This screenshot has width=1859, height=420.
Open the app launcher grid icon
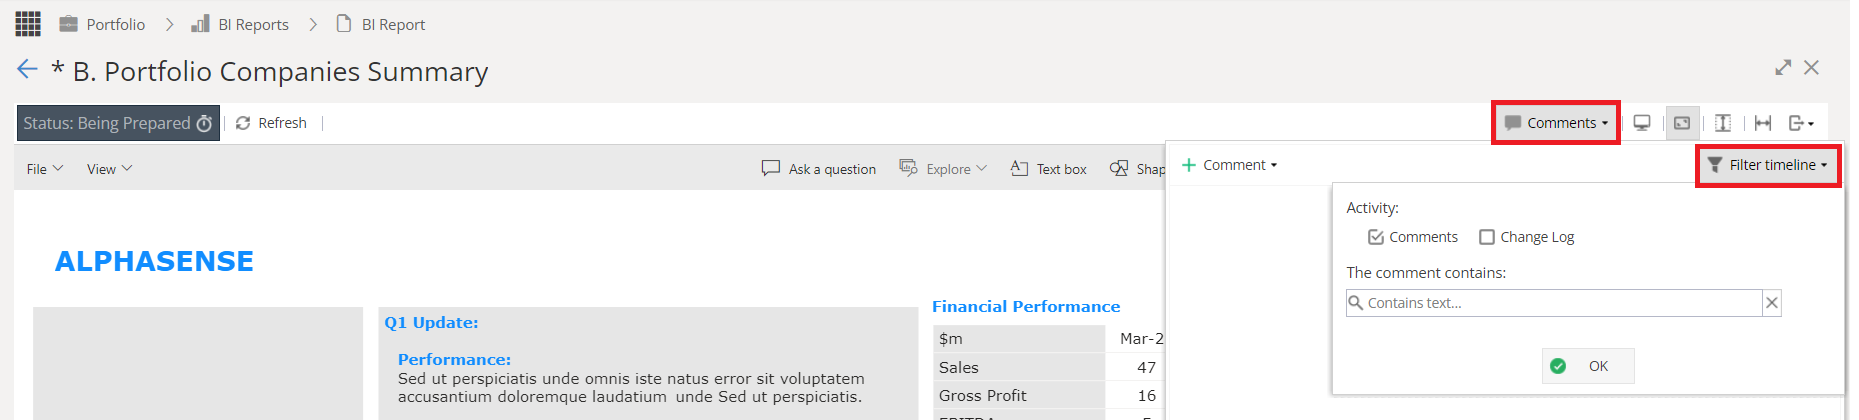[28, 24]
